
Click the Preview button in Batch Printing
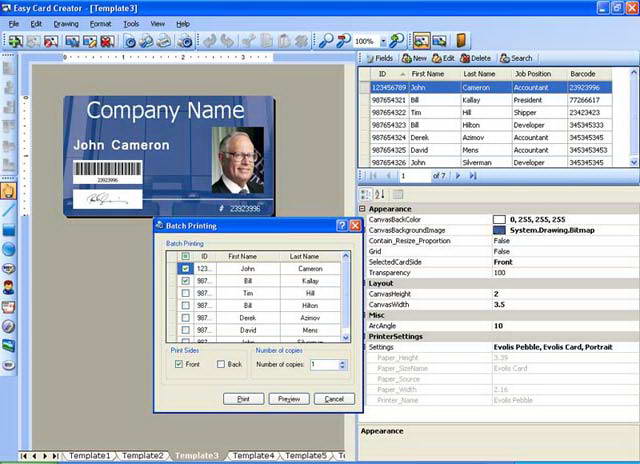click(289, 399)
